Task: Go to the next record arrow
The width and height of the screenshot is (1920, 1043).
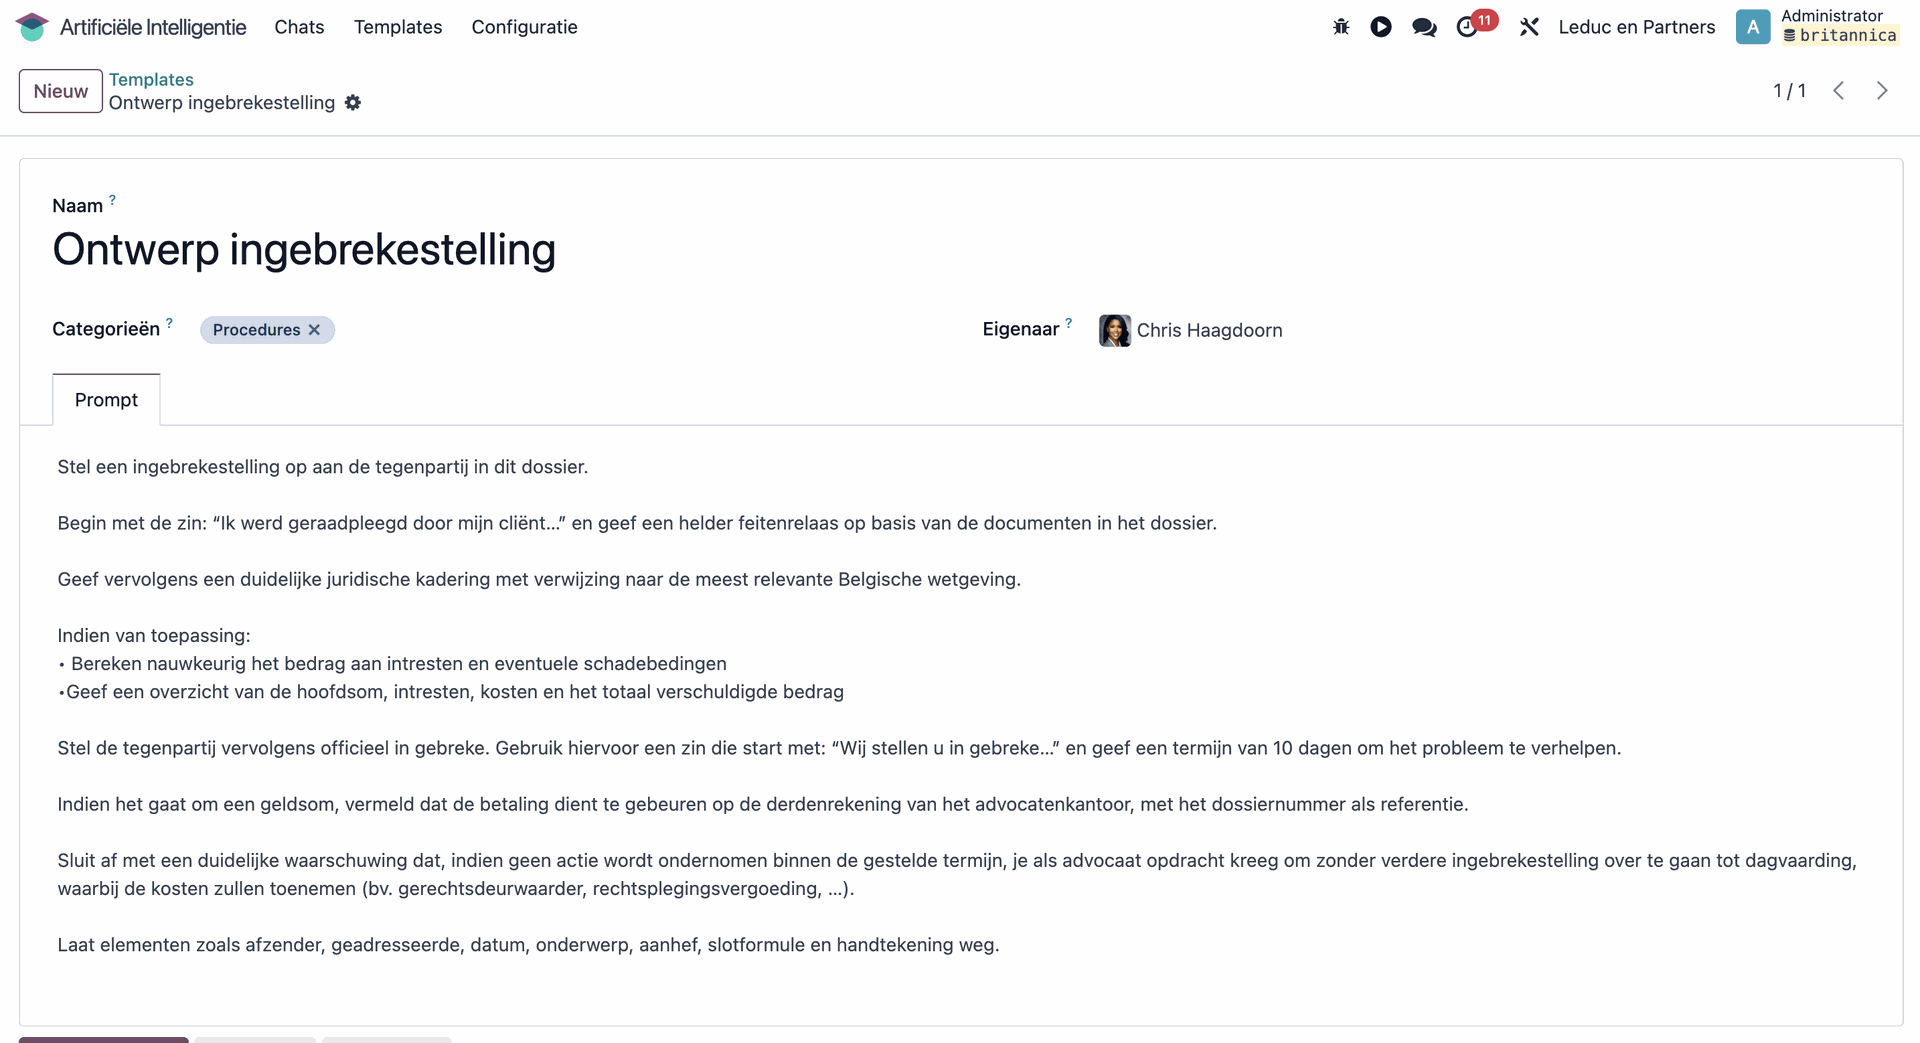Action: (x=1882, y=91)
